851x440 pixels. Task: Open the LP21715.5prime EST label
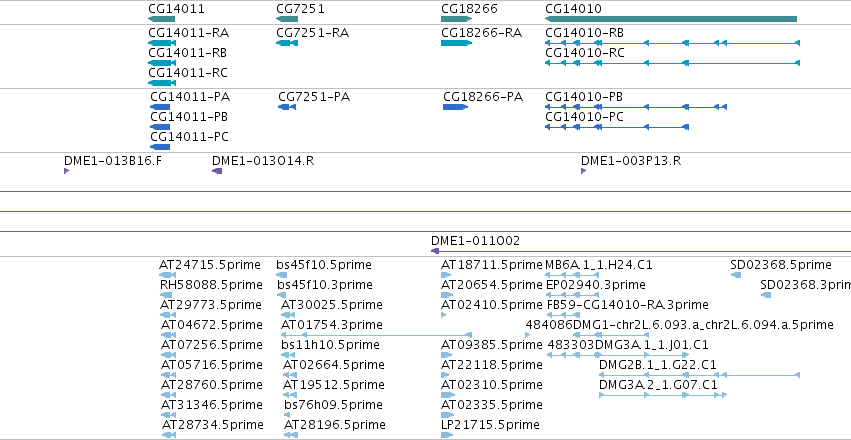pos(490,424)
